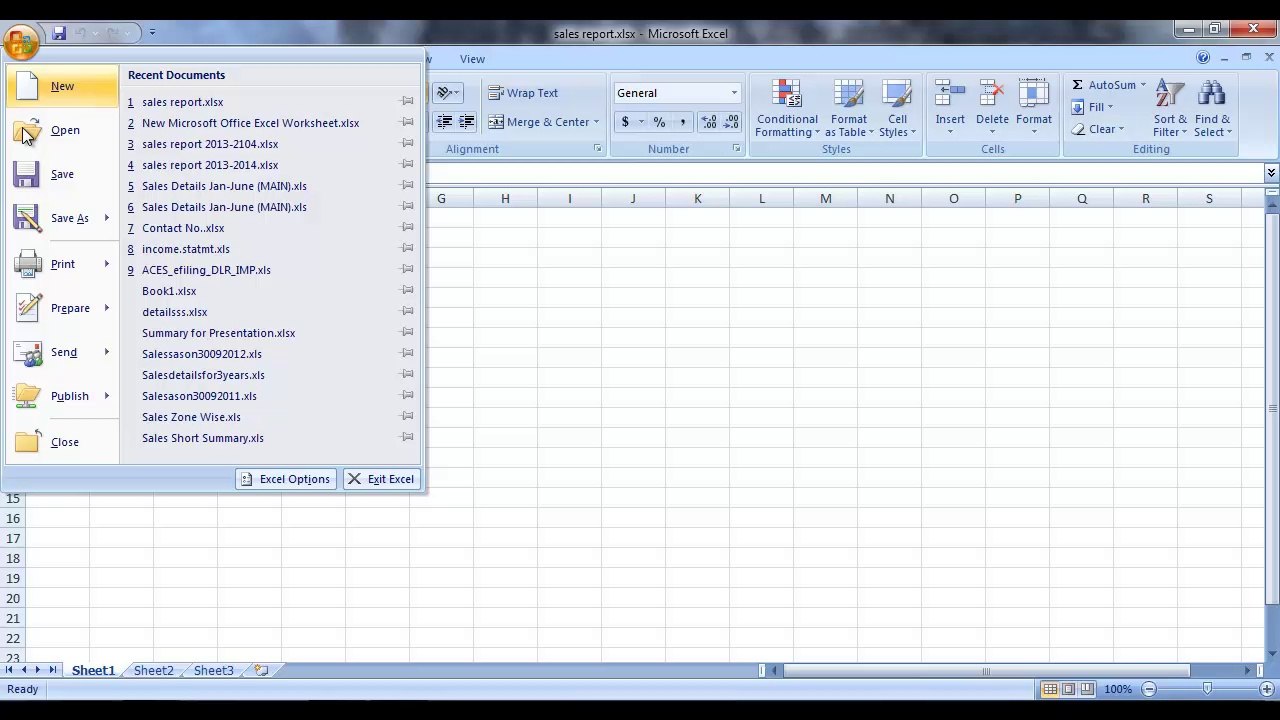Screen dimensions: 1280x720
Task: Open the Merge & Center dropdown arrow
Action: (596, 122)
